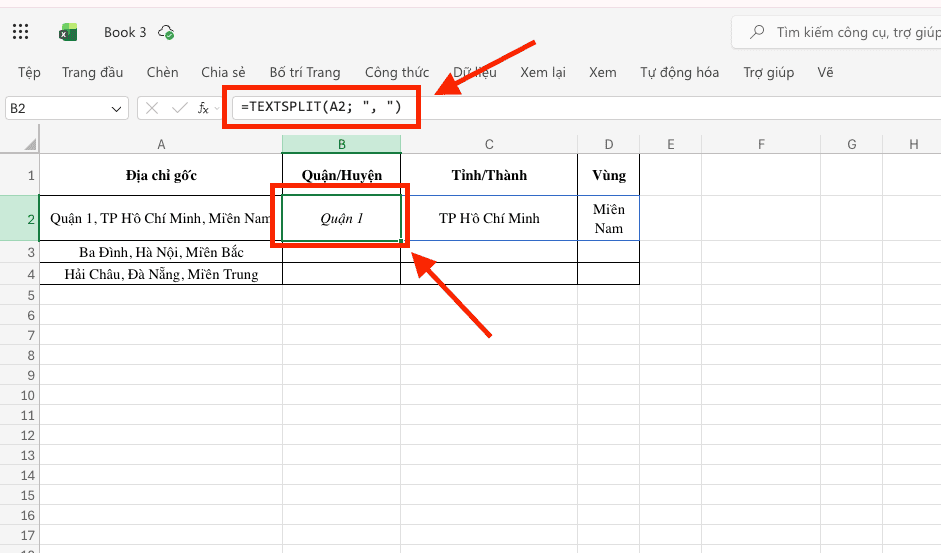Select cell 'Quận 1, TP Hồ Chí Minh, Miền Nam'

[161, 219]
